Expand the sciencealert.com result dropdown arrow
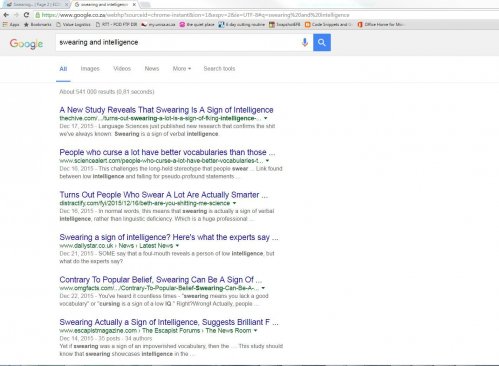Image resolution: width=499 pixels, height=366 pixels. 267,161
